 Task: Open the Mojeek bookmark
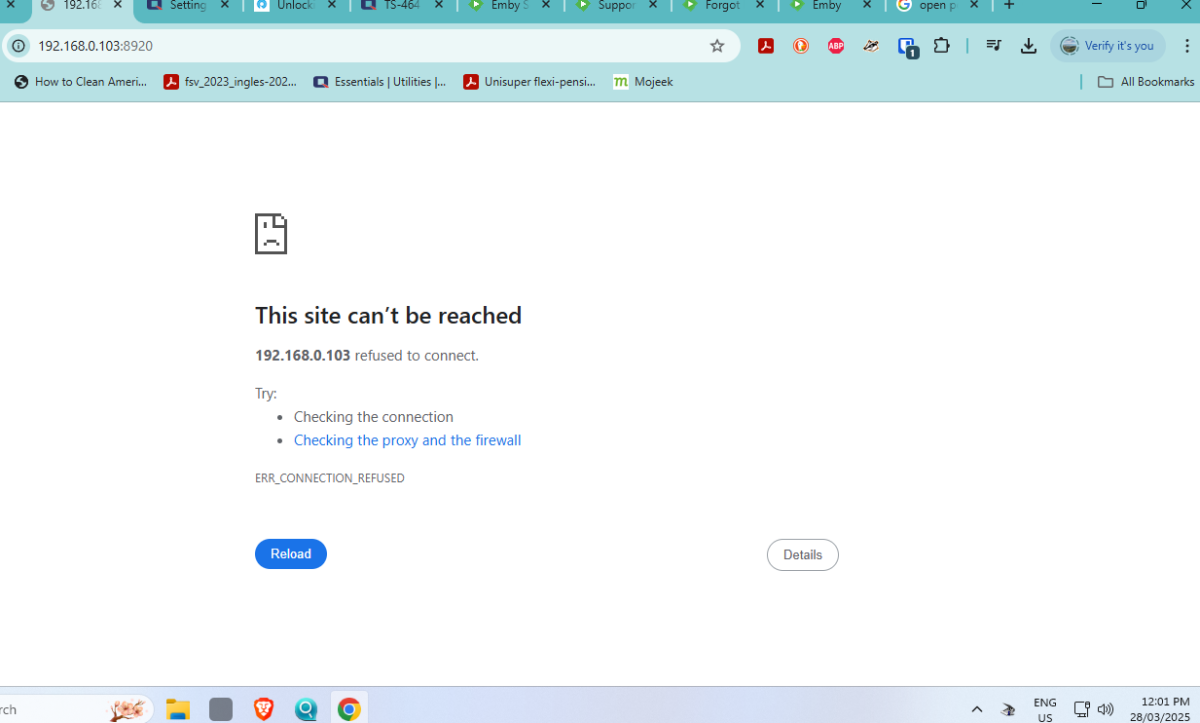point(642,82)
